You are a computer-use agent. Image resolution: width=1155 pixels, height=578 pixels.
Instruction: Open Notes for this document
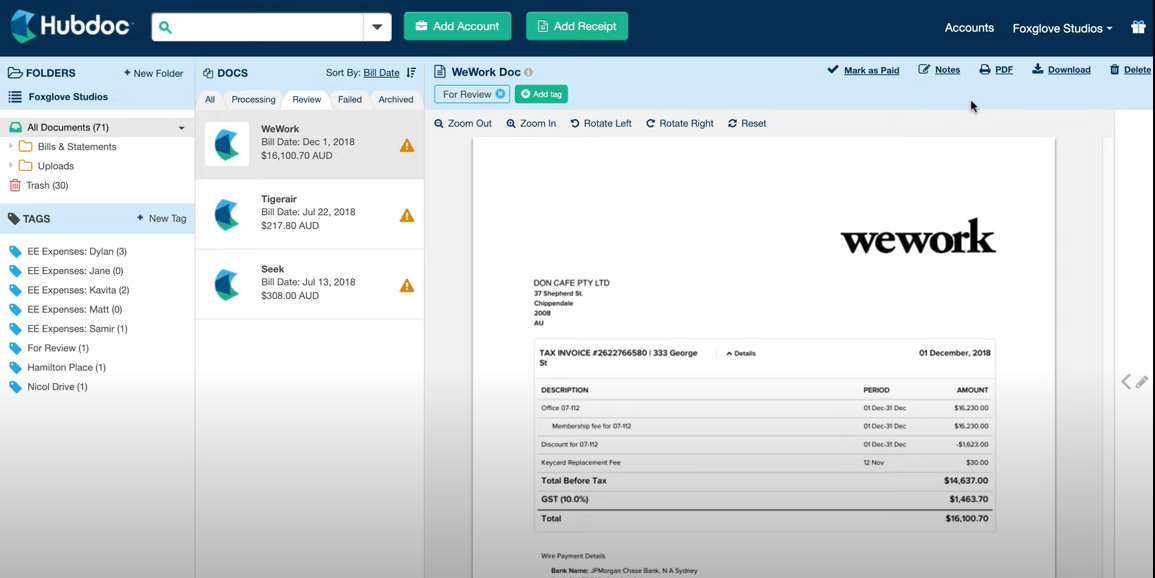[x=939, y=70]
